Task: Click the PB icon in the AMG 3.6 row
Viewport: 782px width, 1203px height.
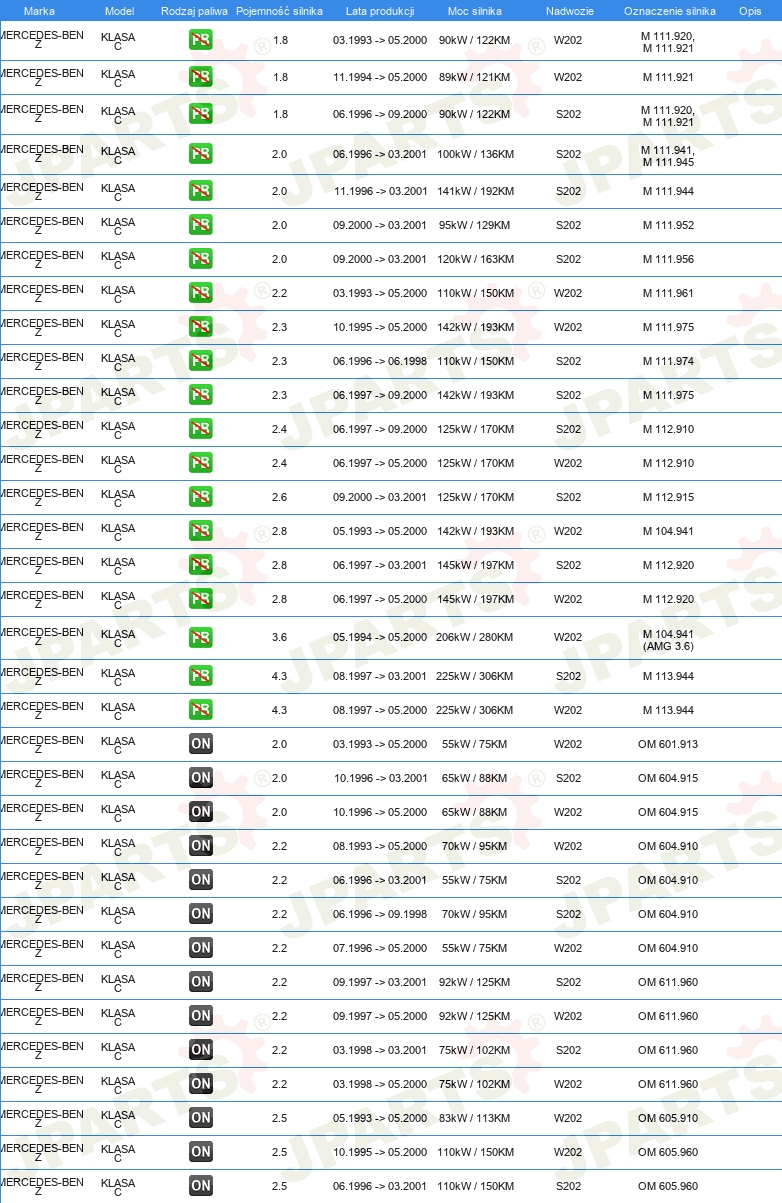Action: [x=201, y=637]
